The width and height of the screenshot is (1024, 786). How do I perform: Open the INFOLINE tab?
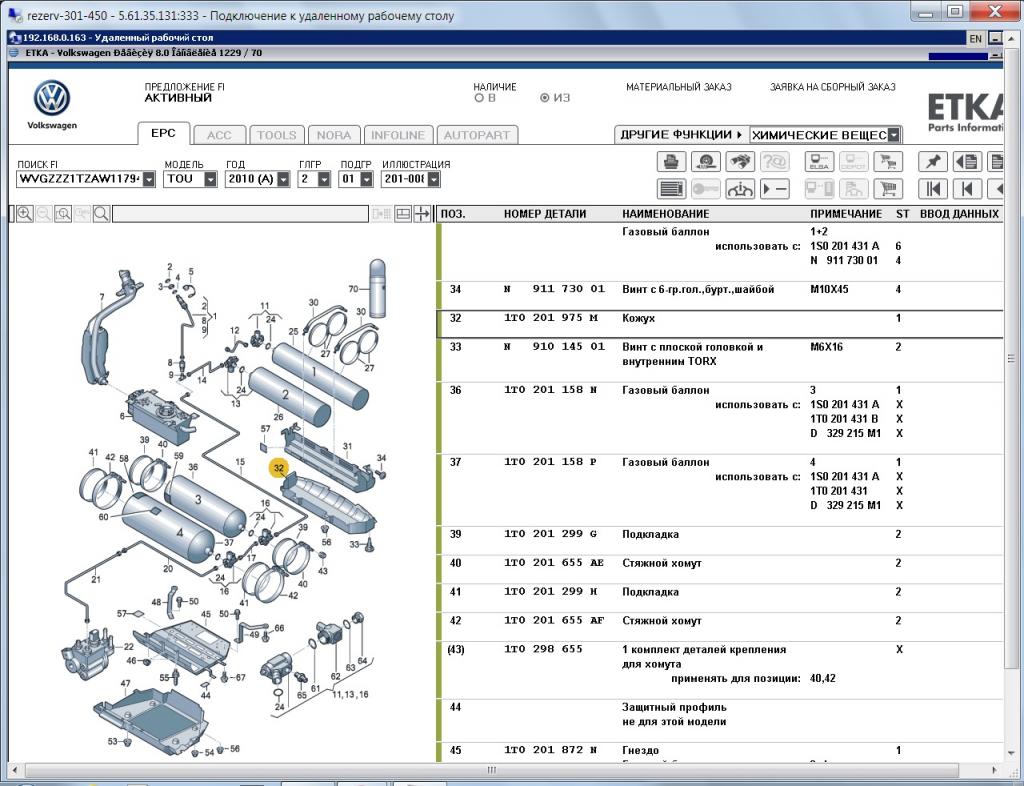pos(398,135)
